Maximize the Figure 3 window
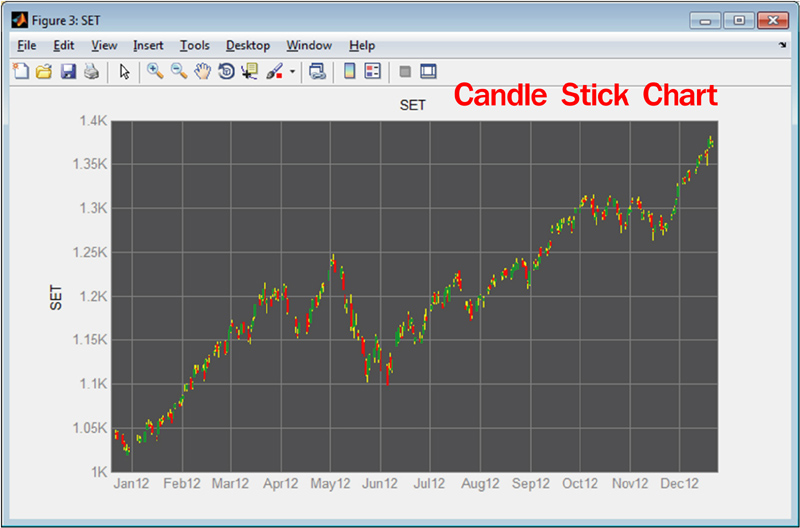Viewport: 800px width, 528px height. point(739,21)
